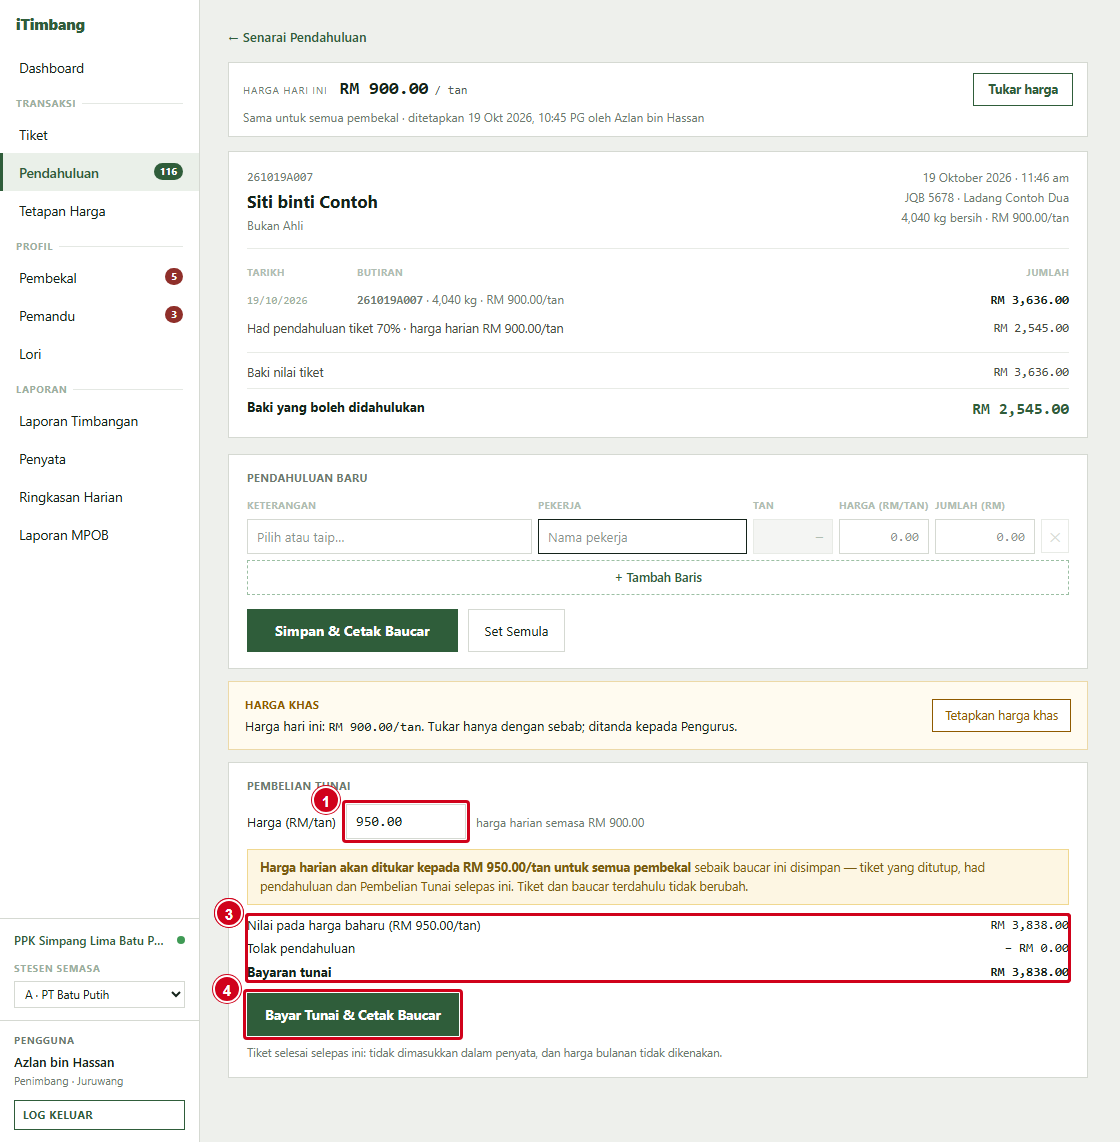Select supplier name Siti binti Contoh
This screenshot has width=1120, height=1142.
[312, 202]
